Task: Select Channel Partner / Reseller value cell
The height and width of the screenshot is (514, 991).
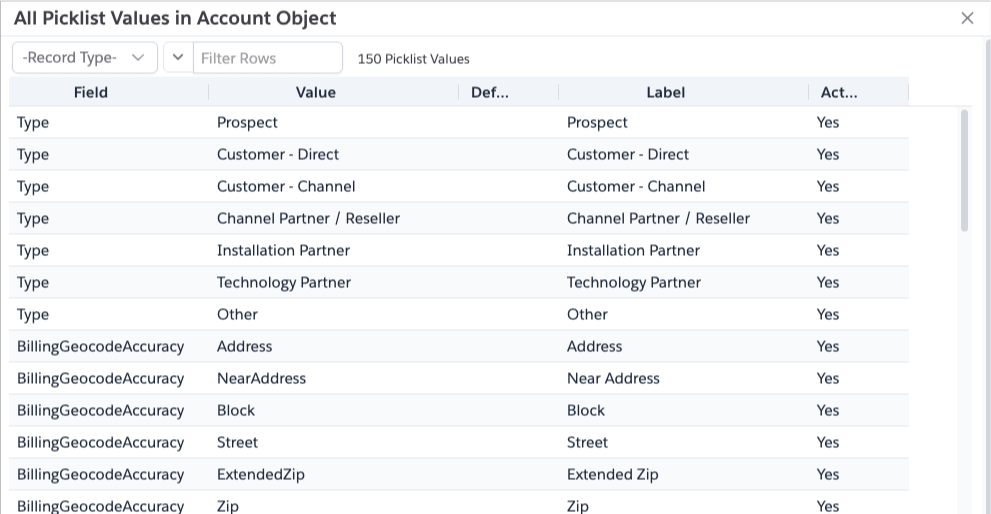Action: [308, 218]
